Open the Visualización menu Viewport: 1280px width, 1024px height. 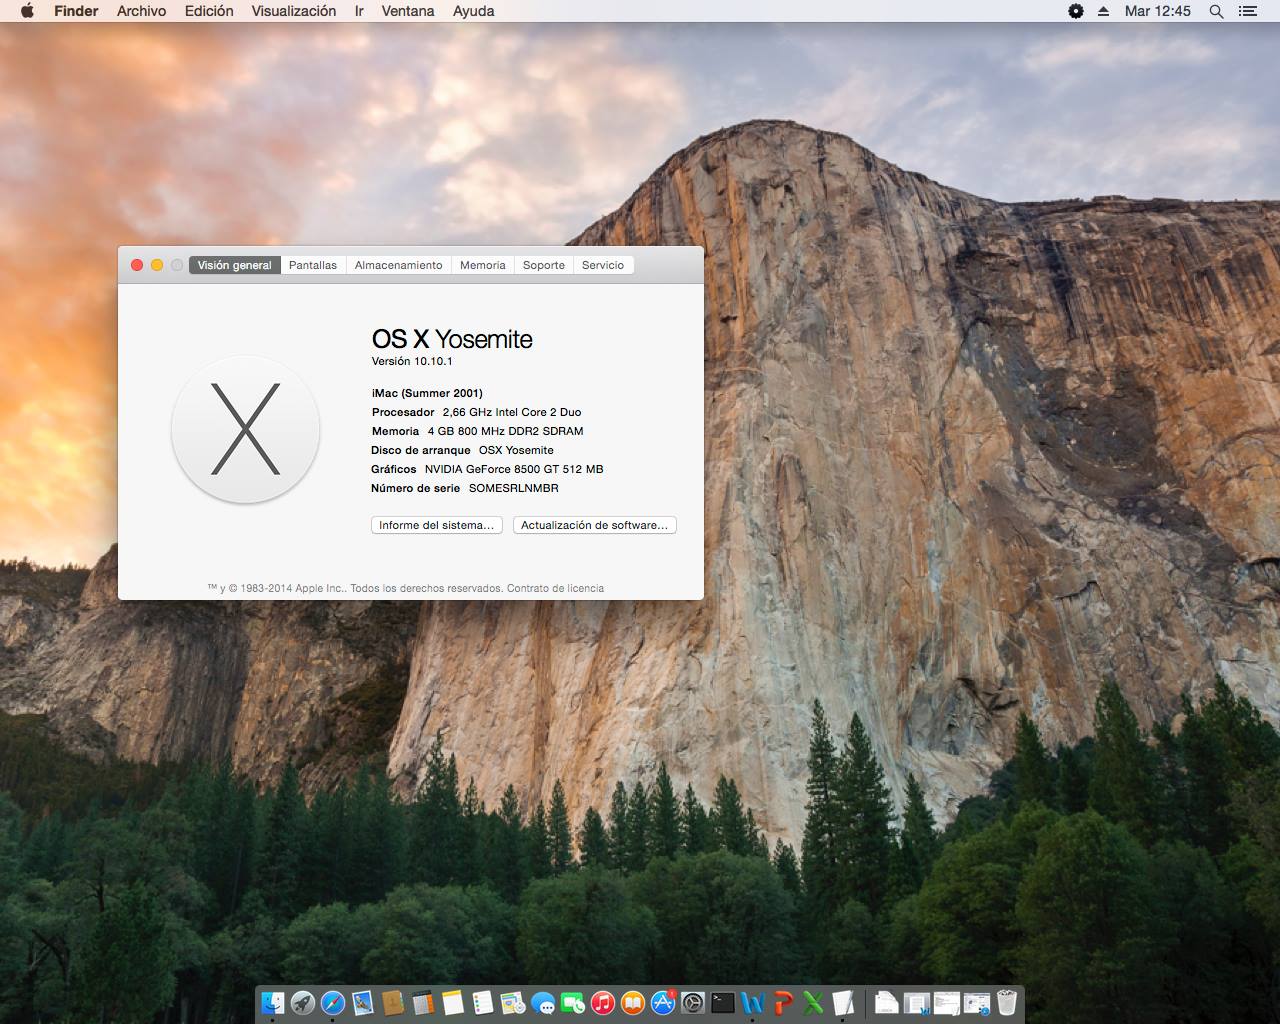[x=294, y=11]
